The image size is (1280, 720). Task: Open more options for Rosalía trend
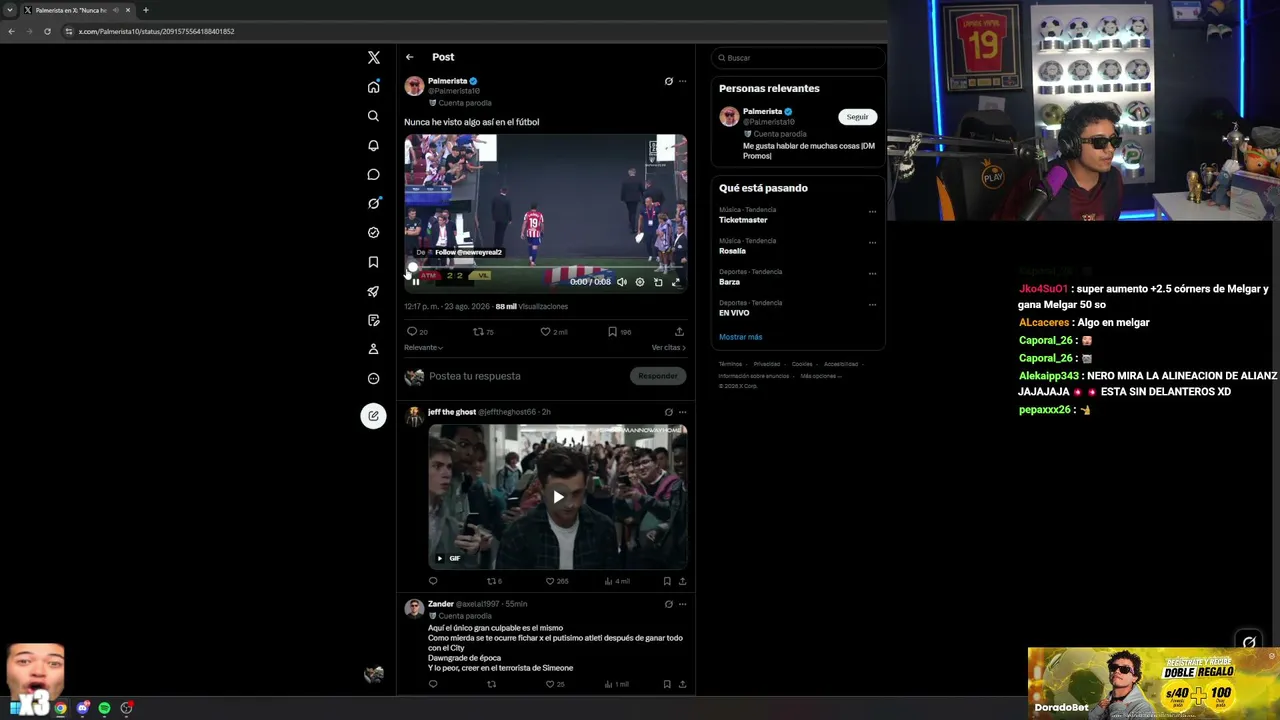[x=872, y=243]
